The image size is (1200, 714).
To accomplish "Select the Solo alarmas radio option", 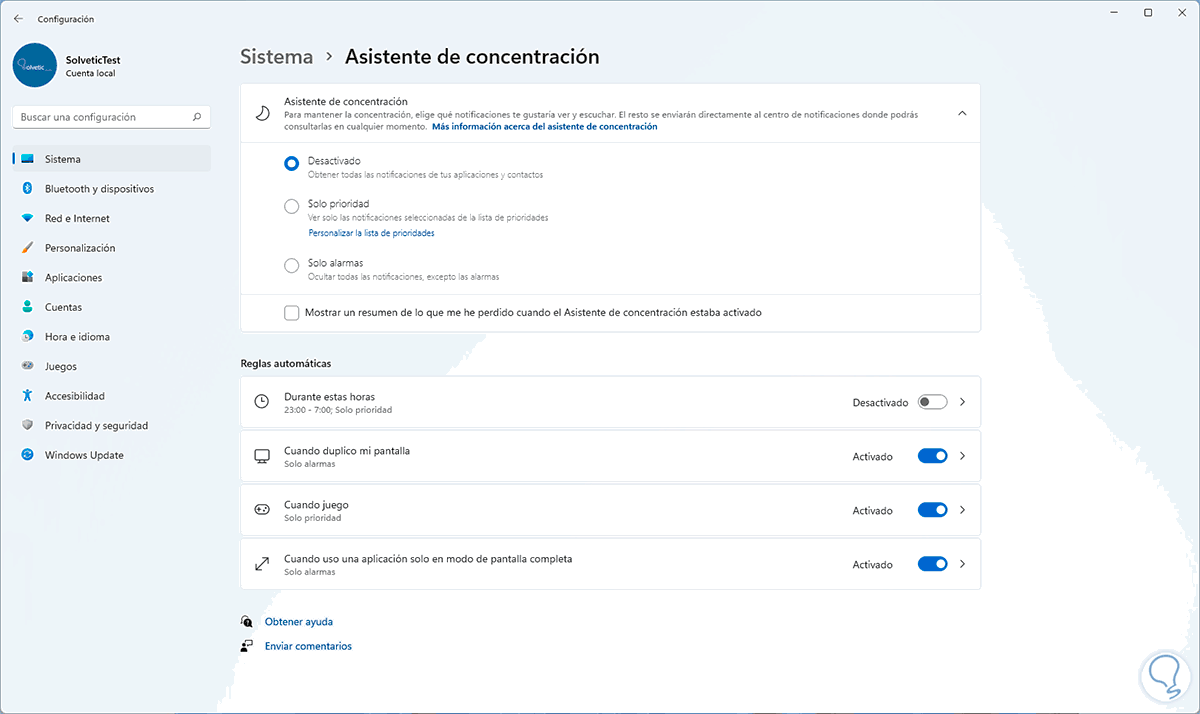I will [x=292, y=265].
